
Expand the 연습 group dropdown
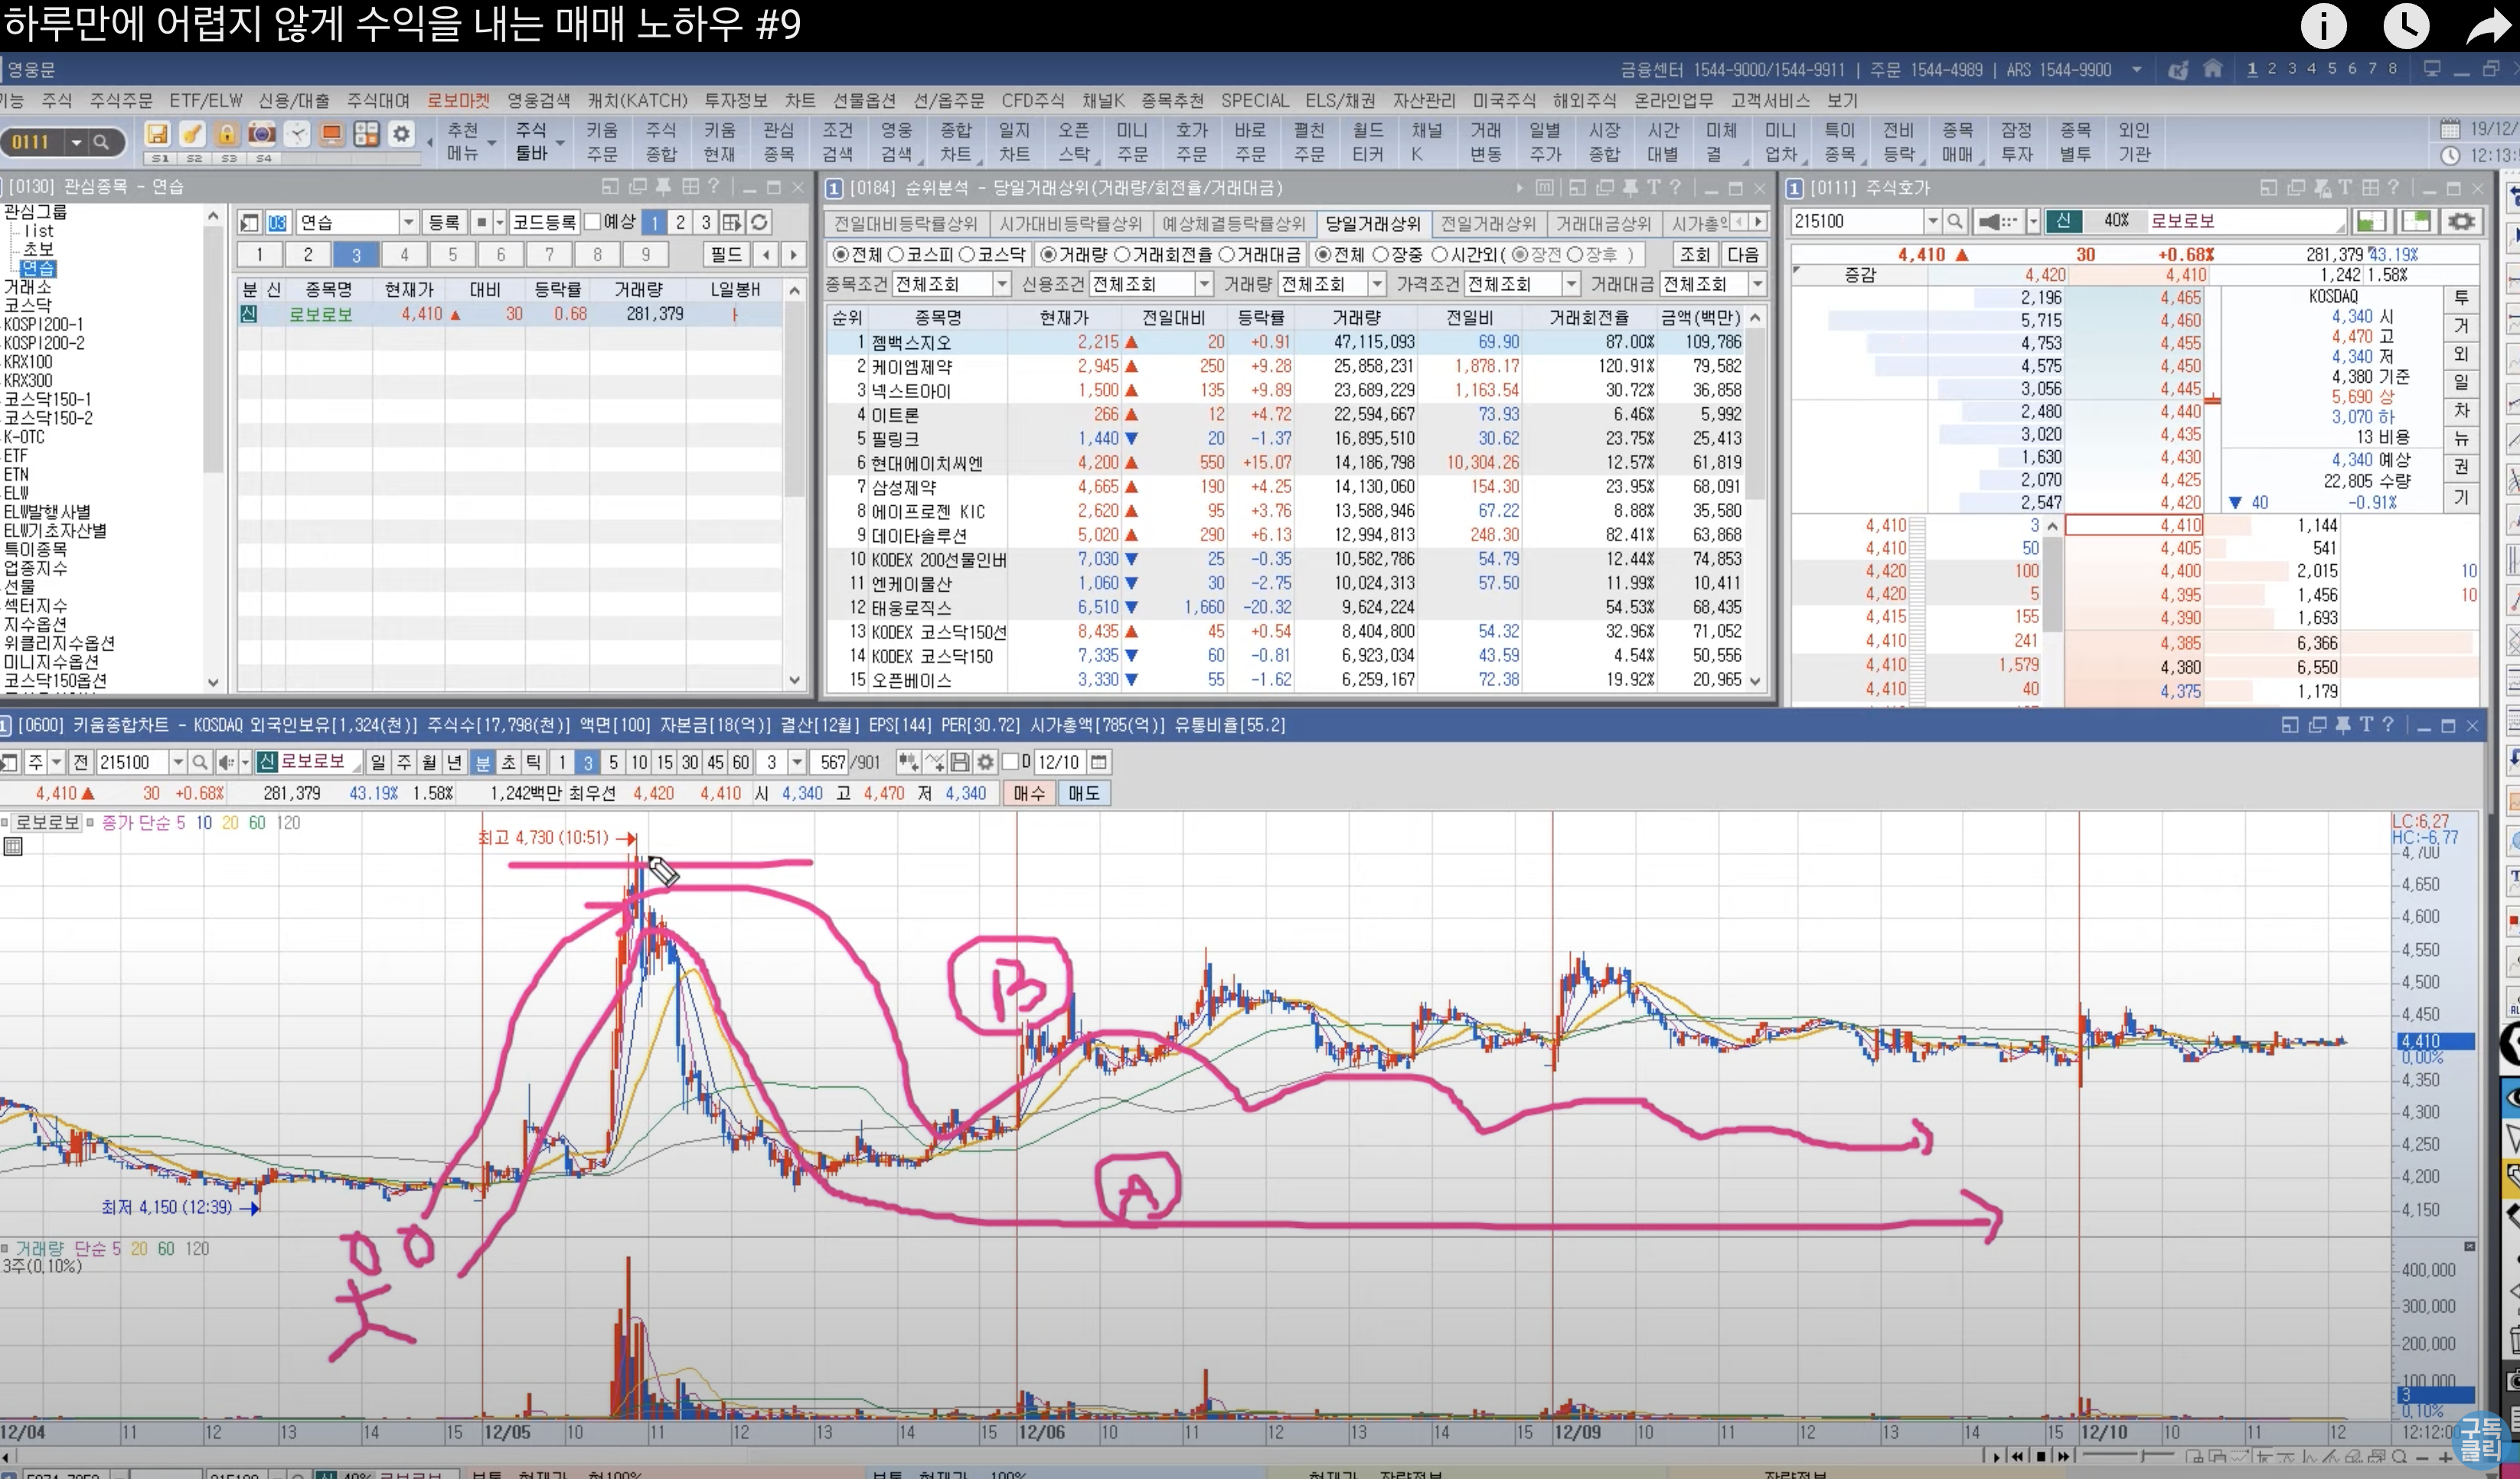pyautogui.click(x=408, y=222)
